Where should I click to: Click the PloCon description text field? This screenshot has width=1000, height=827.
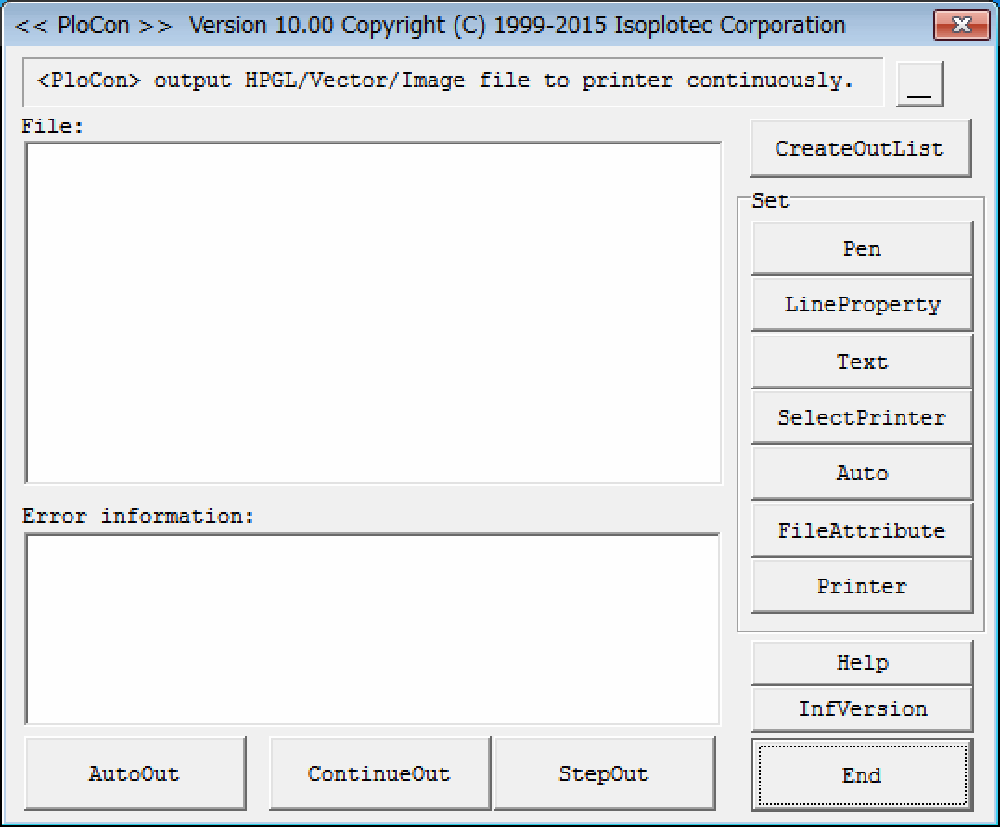[453, 82]
